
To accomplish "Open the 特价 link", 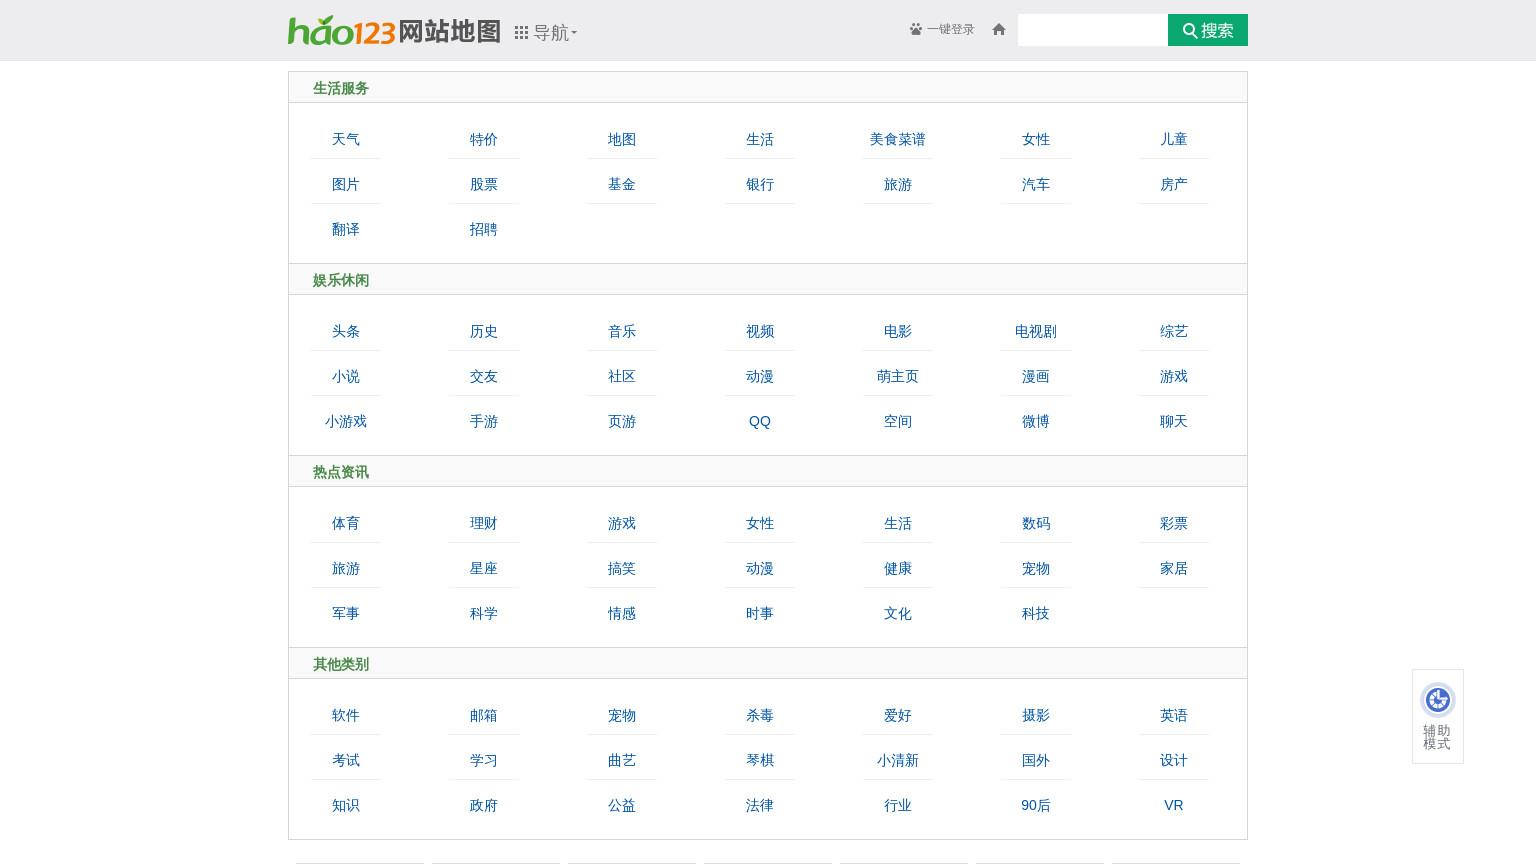I will 484,139.
